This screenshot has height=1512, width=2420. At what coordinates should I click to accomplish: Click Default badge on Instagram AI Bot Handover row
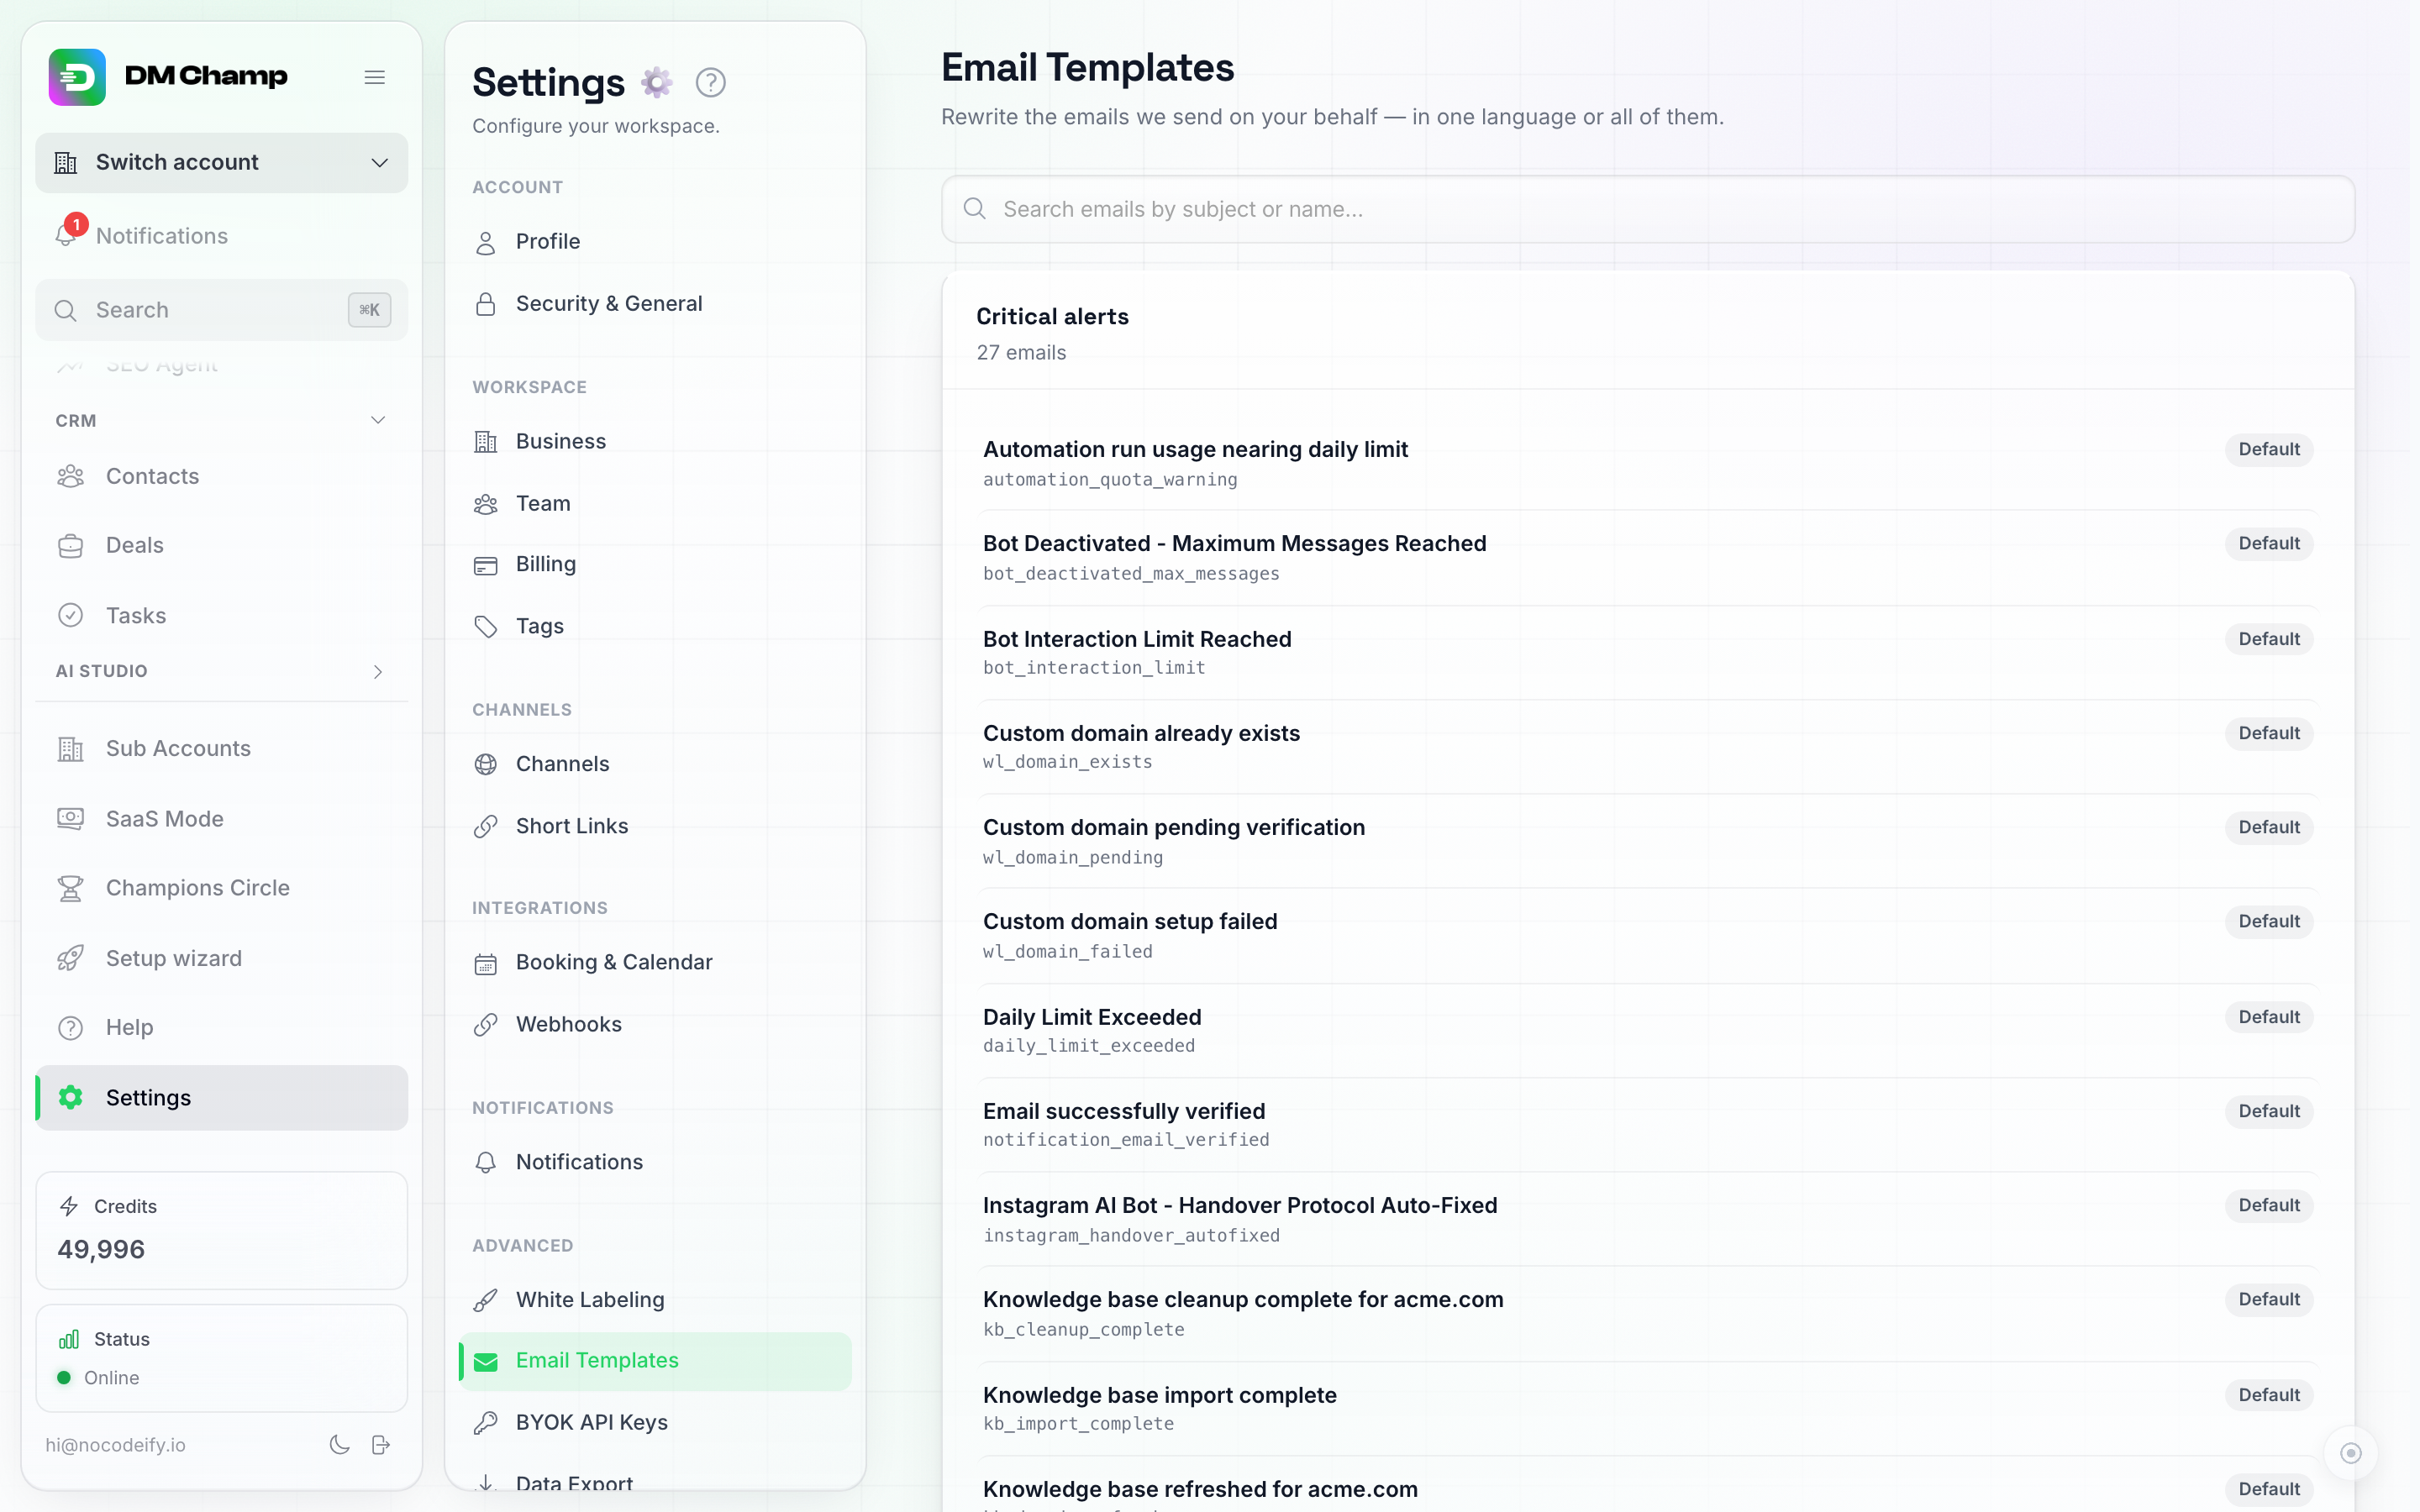(2268, 1205)
